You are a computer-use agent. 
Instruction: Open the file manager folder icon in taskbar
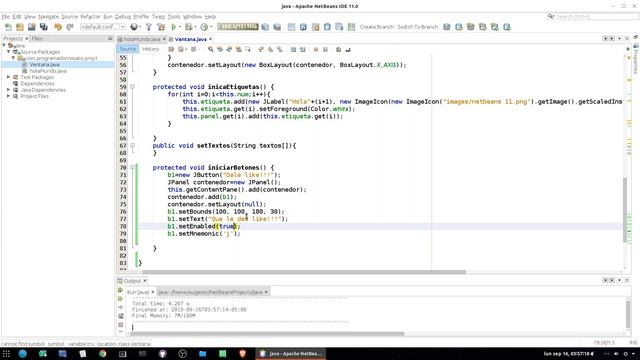[202, 353]
